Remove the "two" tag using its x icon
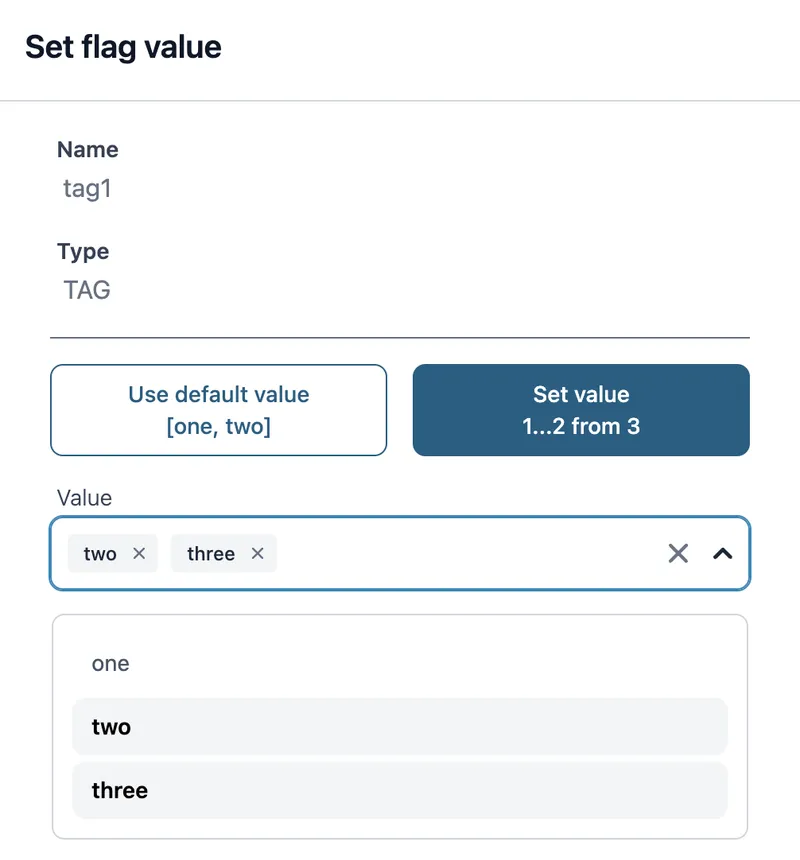 pos(139,553)
